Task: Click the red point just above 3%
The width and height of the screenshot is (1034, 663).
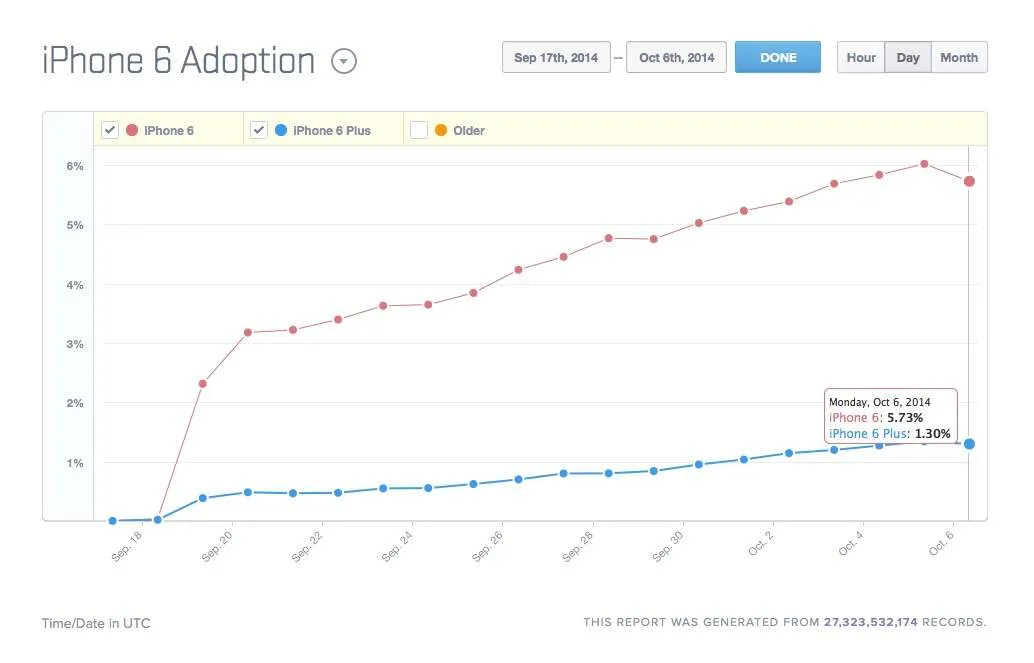Action: pyautogui.click(x=248, y=332)
